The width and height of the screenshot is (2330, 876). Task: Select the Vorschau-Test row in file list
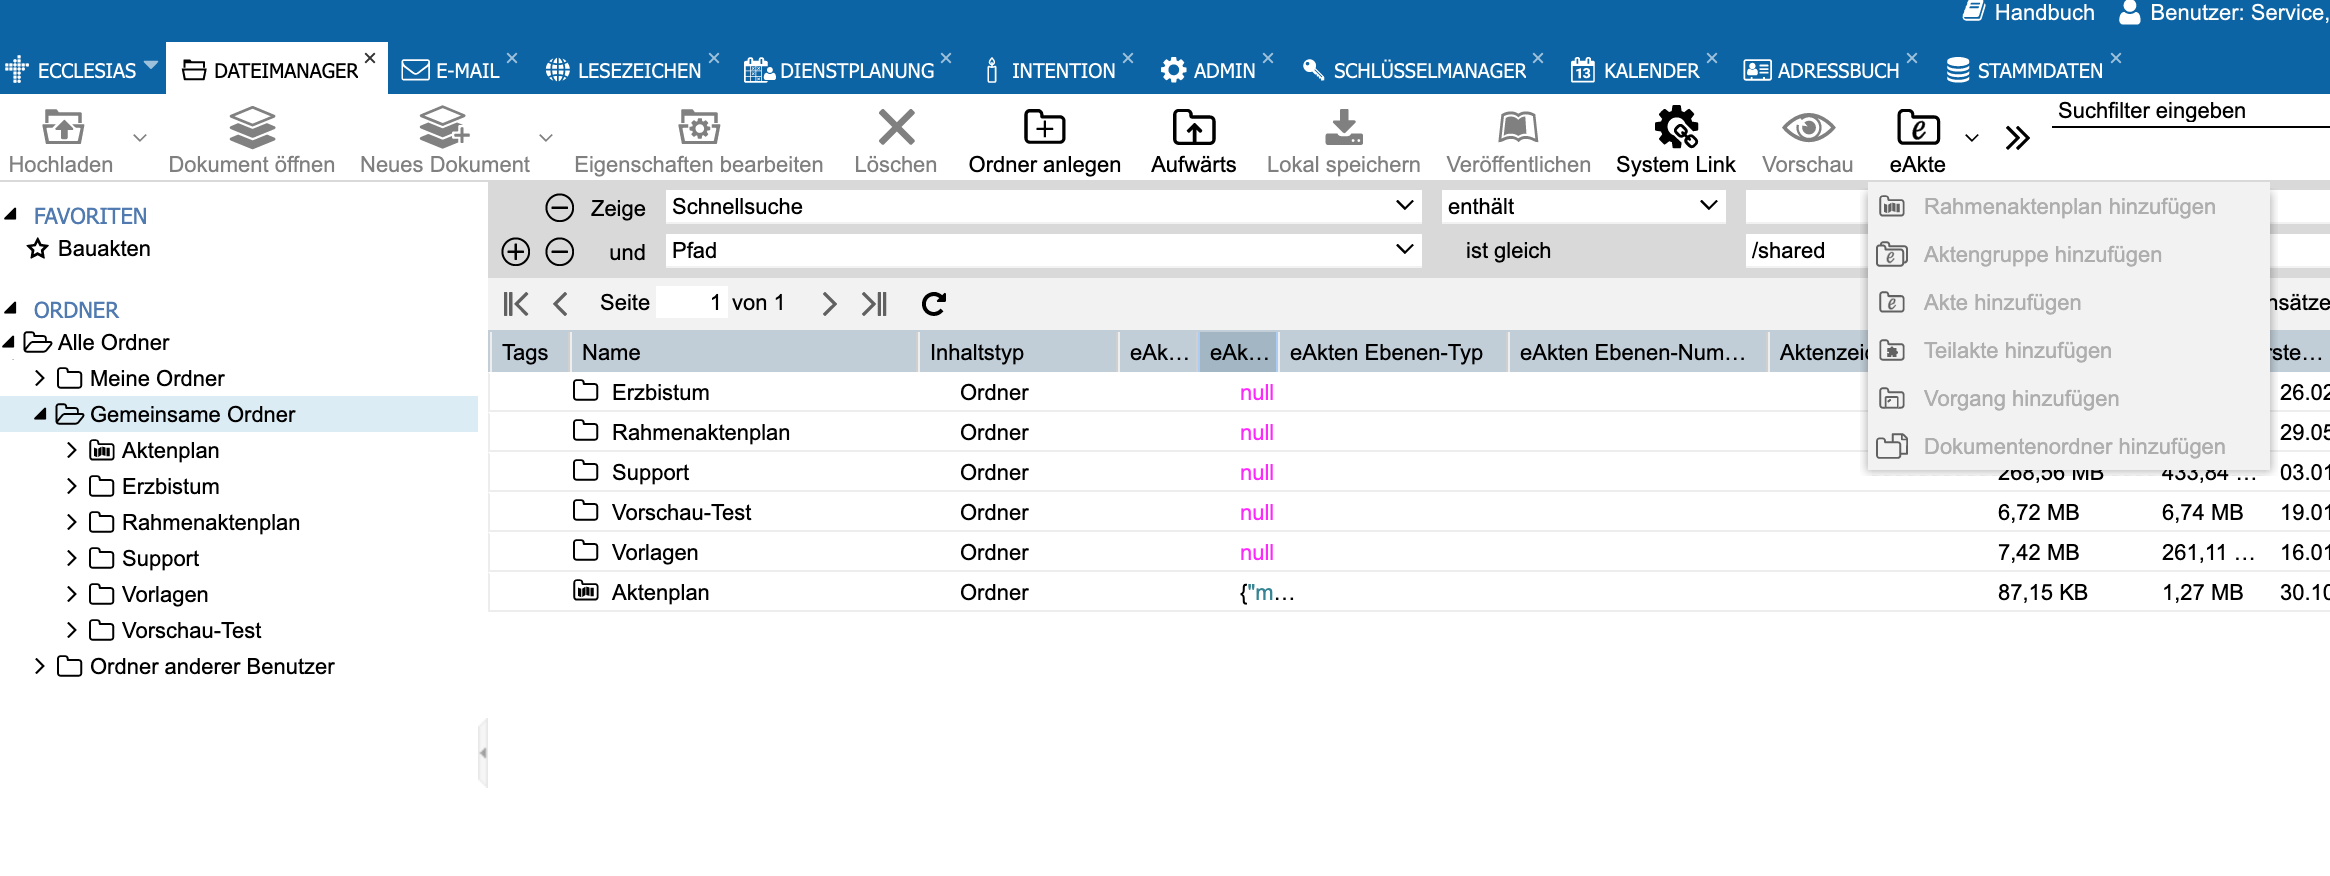1408,512
